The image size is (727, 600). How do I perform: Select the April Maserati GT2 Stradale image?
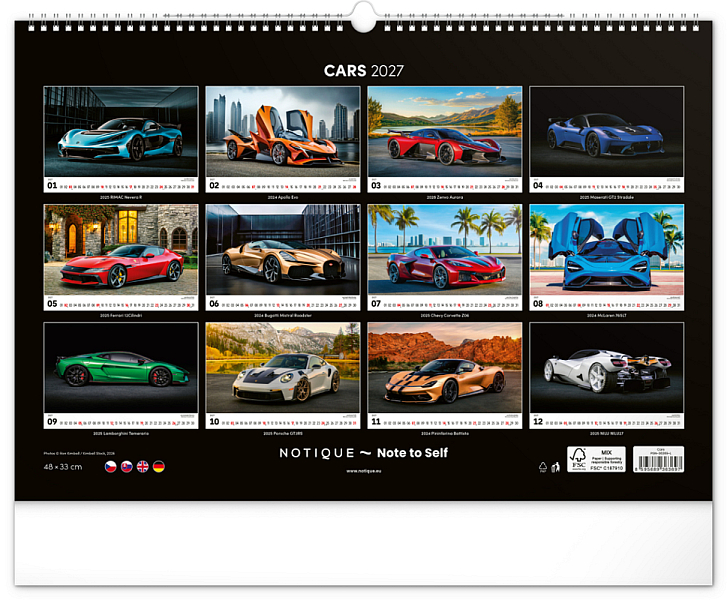point(606,131)
